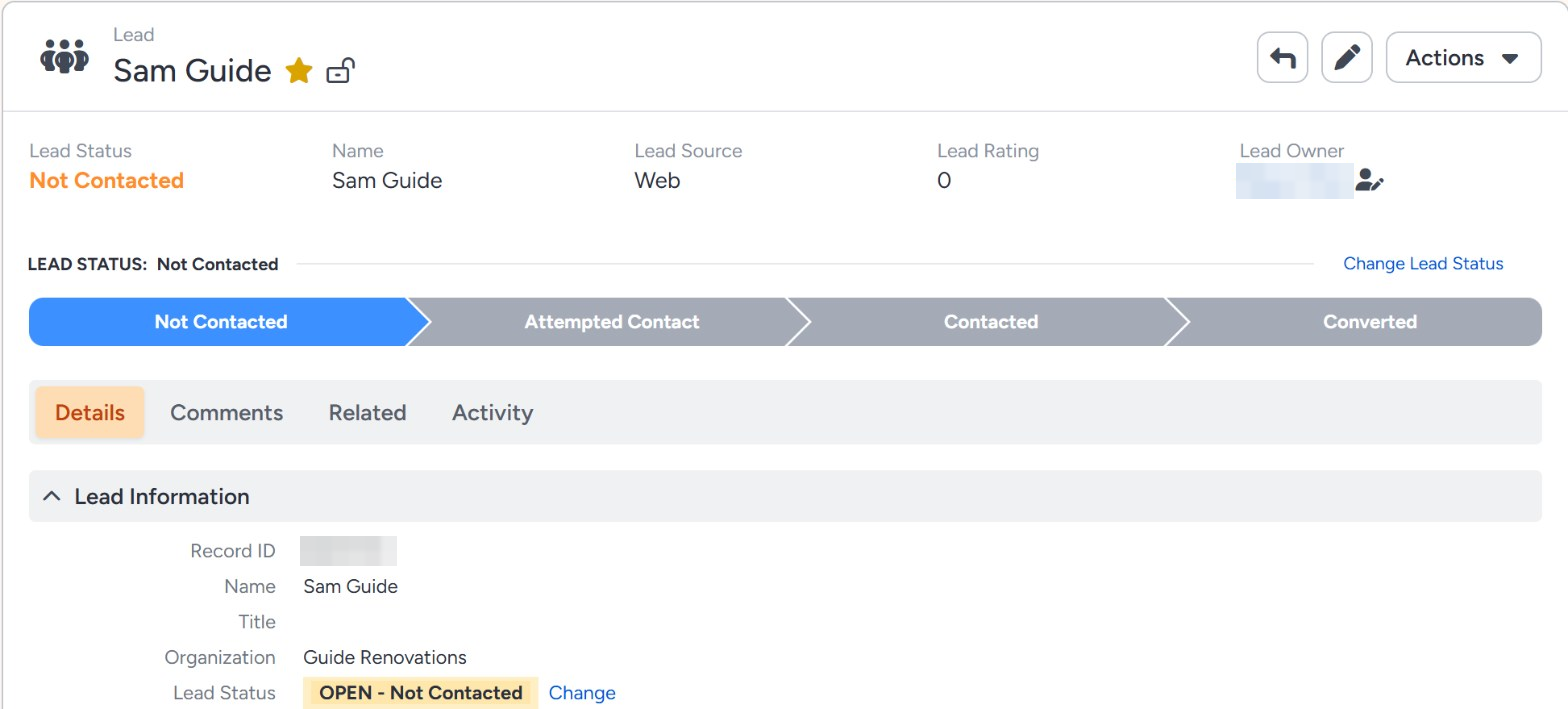Click the blurred Lead Owner name
Viewport: 1568px width, 709px height.
[1294, 181]
